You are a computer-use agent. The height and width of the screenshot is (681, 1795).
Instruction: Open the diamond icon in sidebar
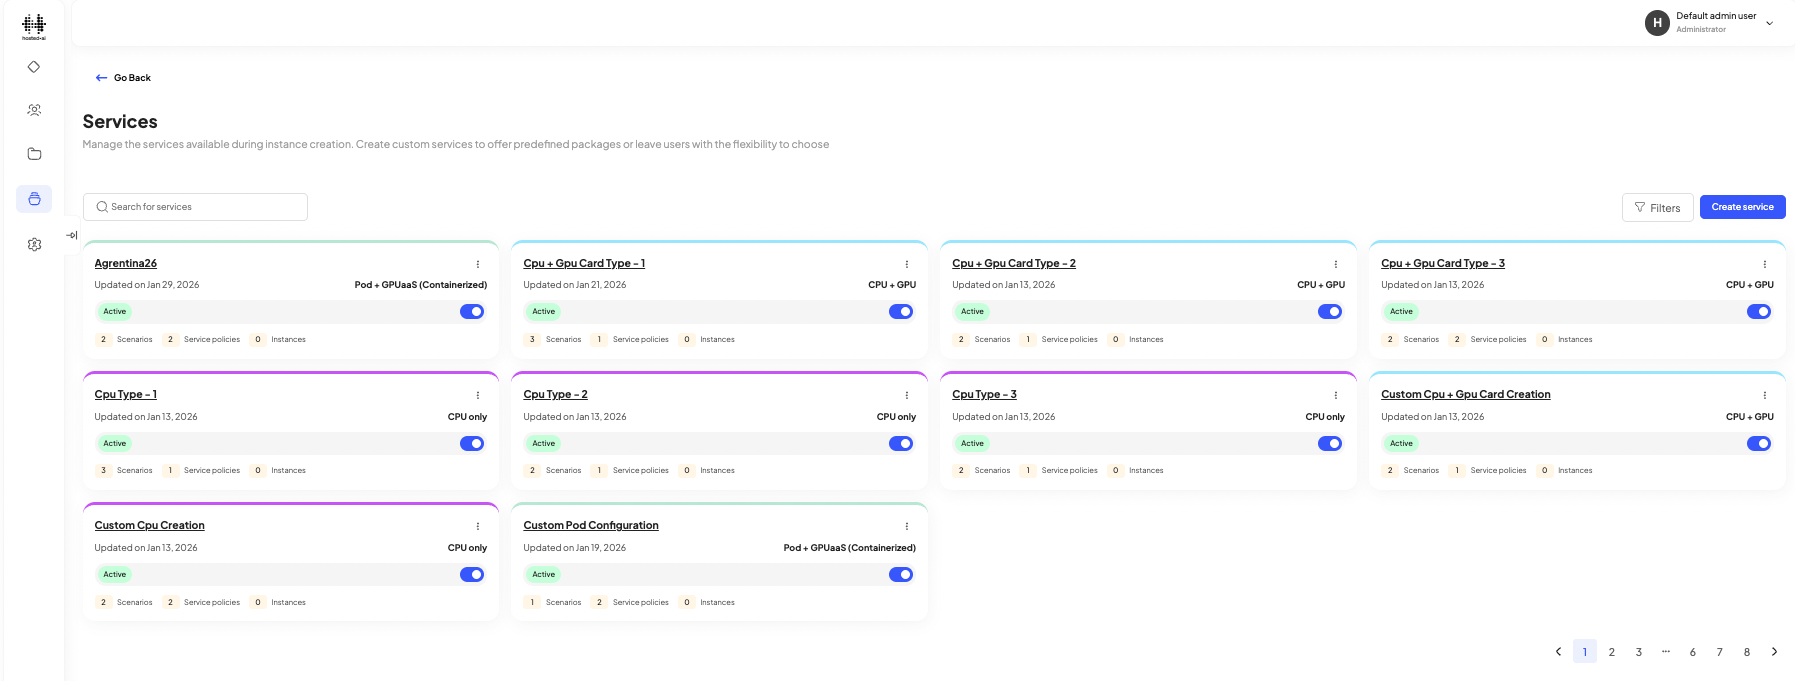tap(34, 67)
